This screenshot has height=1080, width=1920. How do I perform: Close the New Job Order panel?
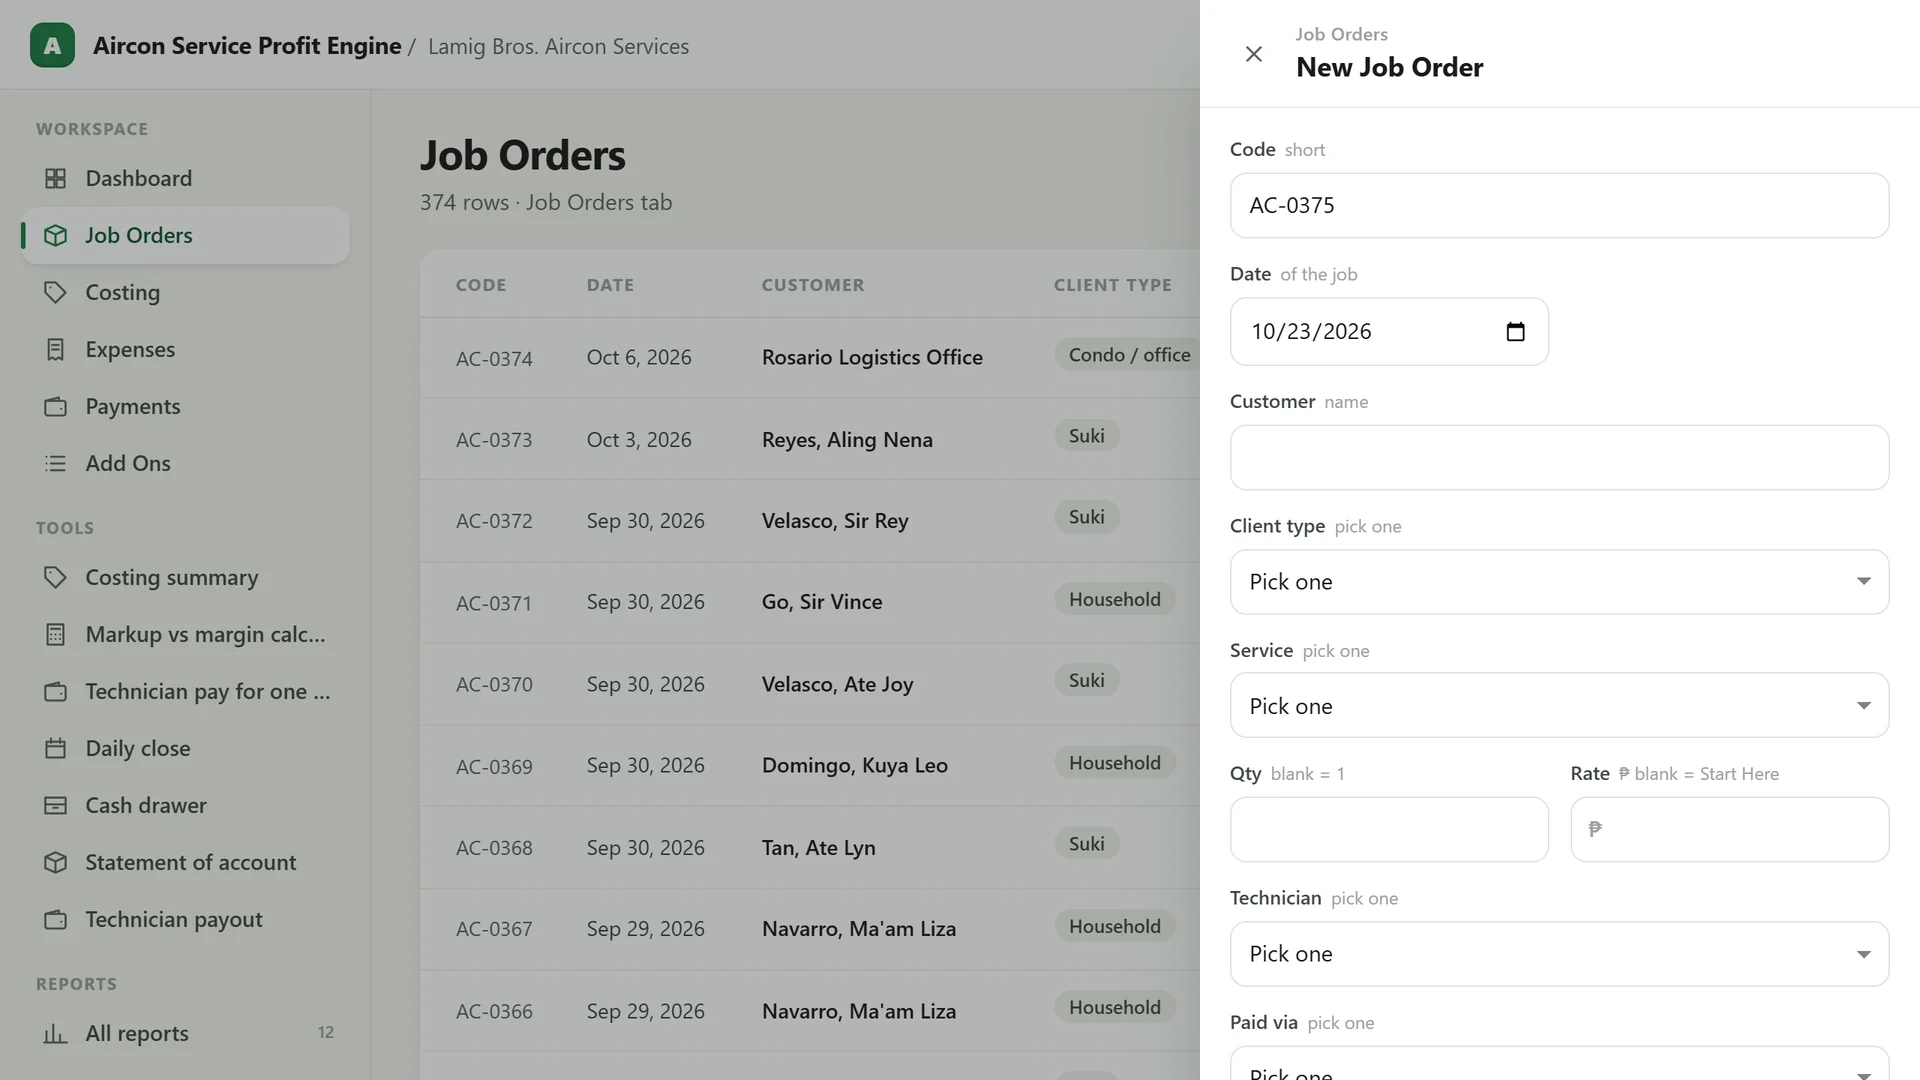point(1254,54)
